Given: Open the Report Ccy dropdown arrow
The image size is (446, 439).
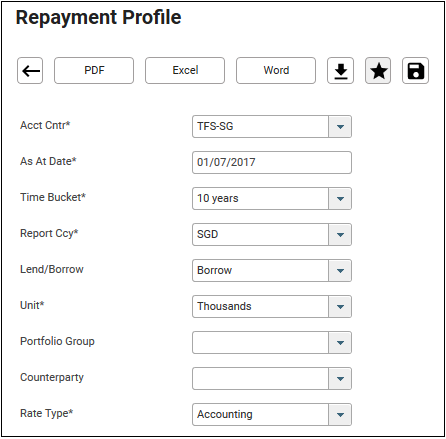Looking at the screenshot, I should tap(340, 235).
